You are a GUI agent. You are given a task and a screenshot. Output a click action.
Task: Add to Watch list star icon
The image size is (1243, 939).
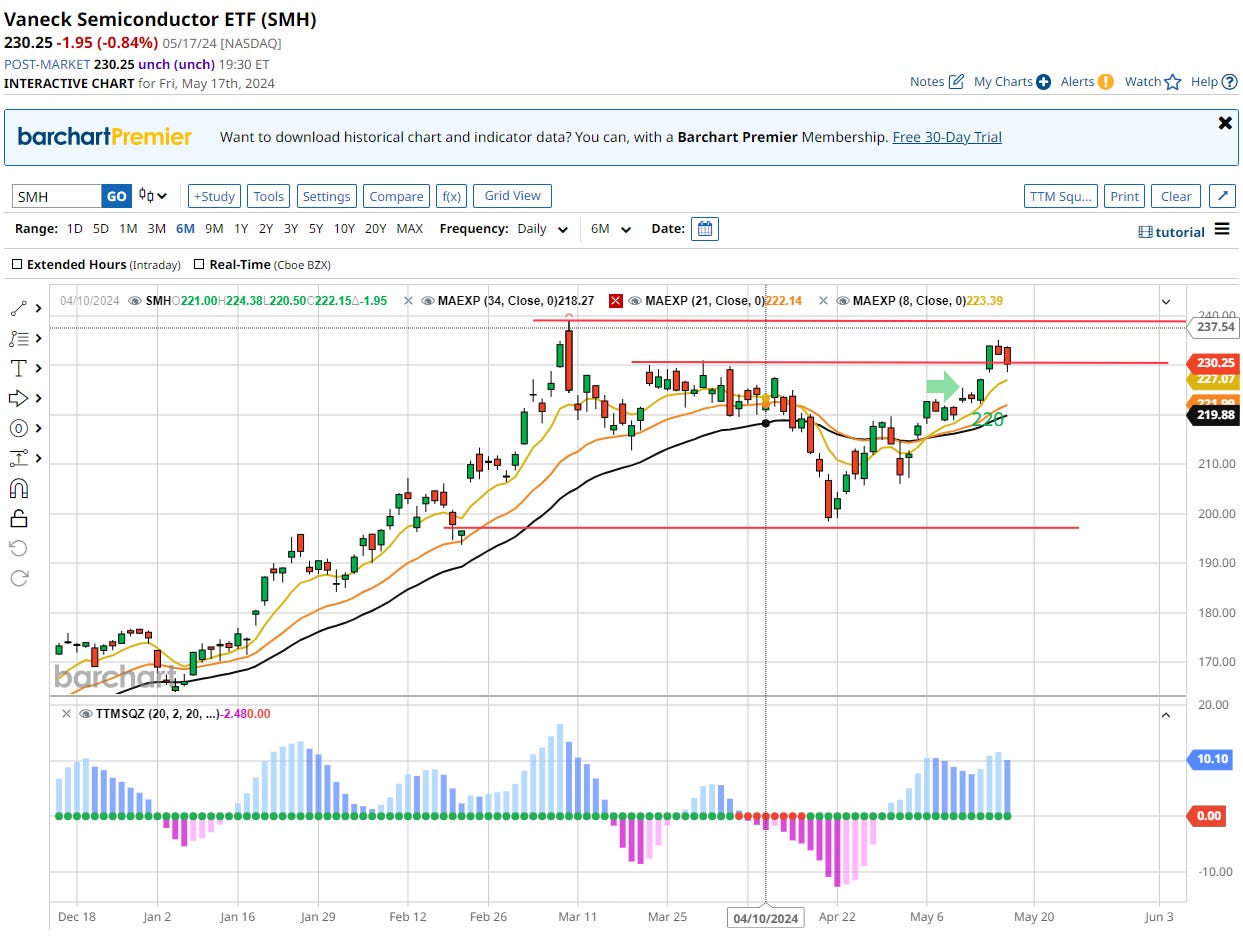(1173, 82)
